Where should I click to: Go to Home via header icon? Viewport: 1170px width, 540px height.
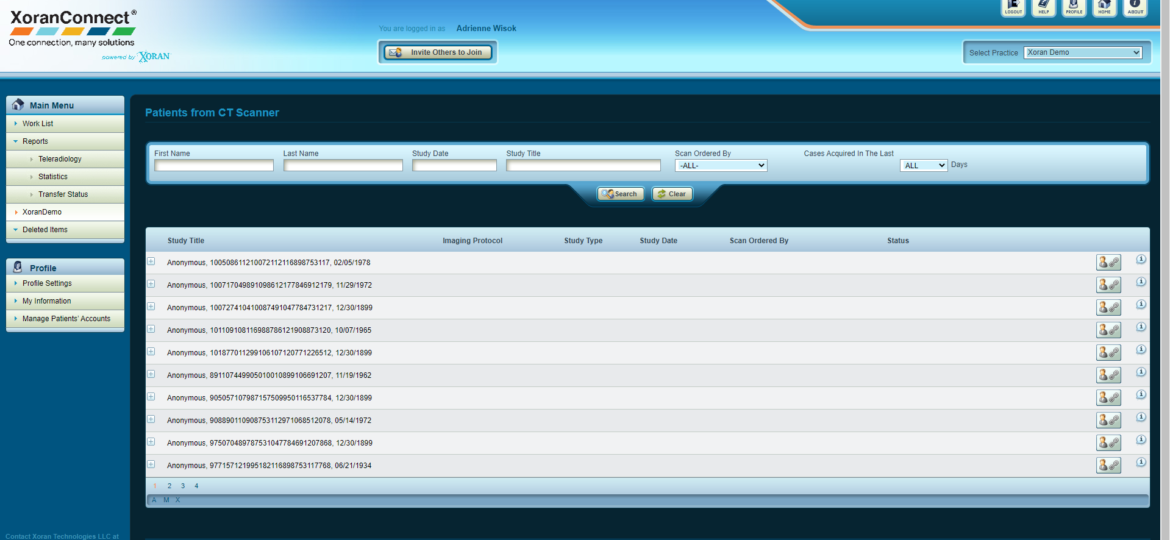click(1105, 8)
